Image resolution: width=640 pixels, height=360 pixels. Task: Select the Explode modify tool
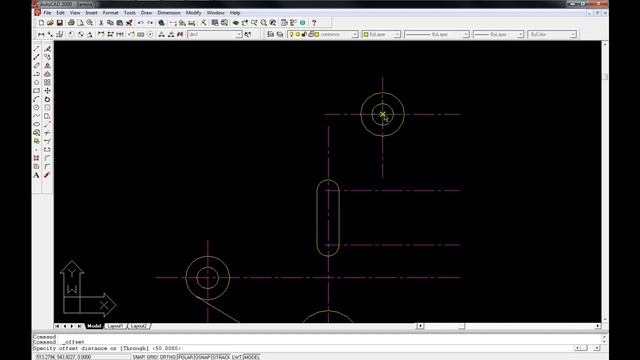pyautogui.click(x=47, y=175)
